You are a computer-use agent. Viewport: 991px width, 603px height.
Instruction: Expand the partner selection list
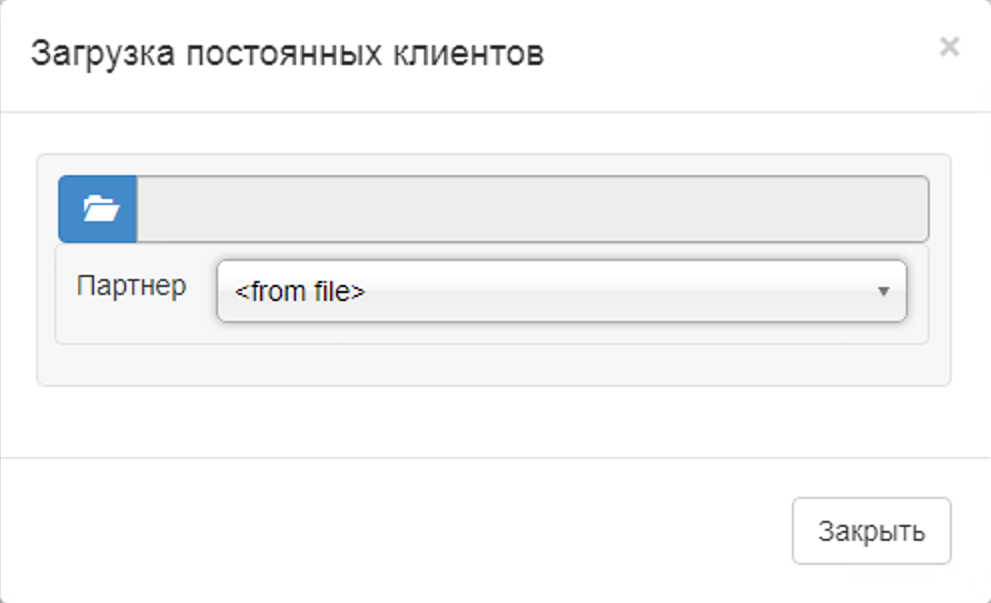(561, 292)
